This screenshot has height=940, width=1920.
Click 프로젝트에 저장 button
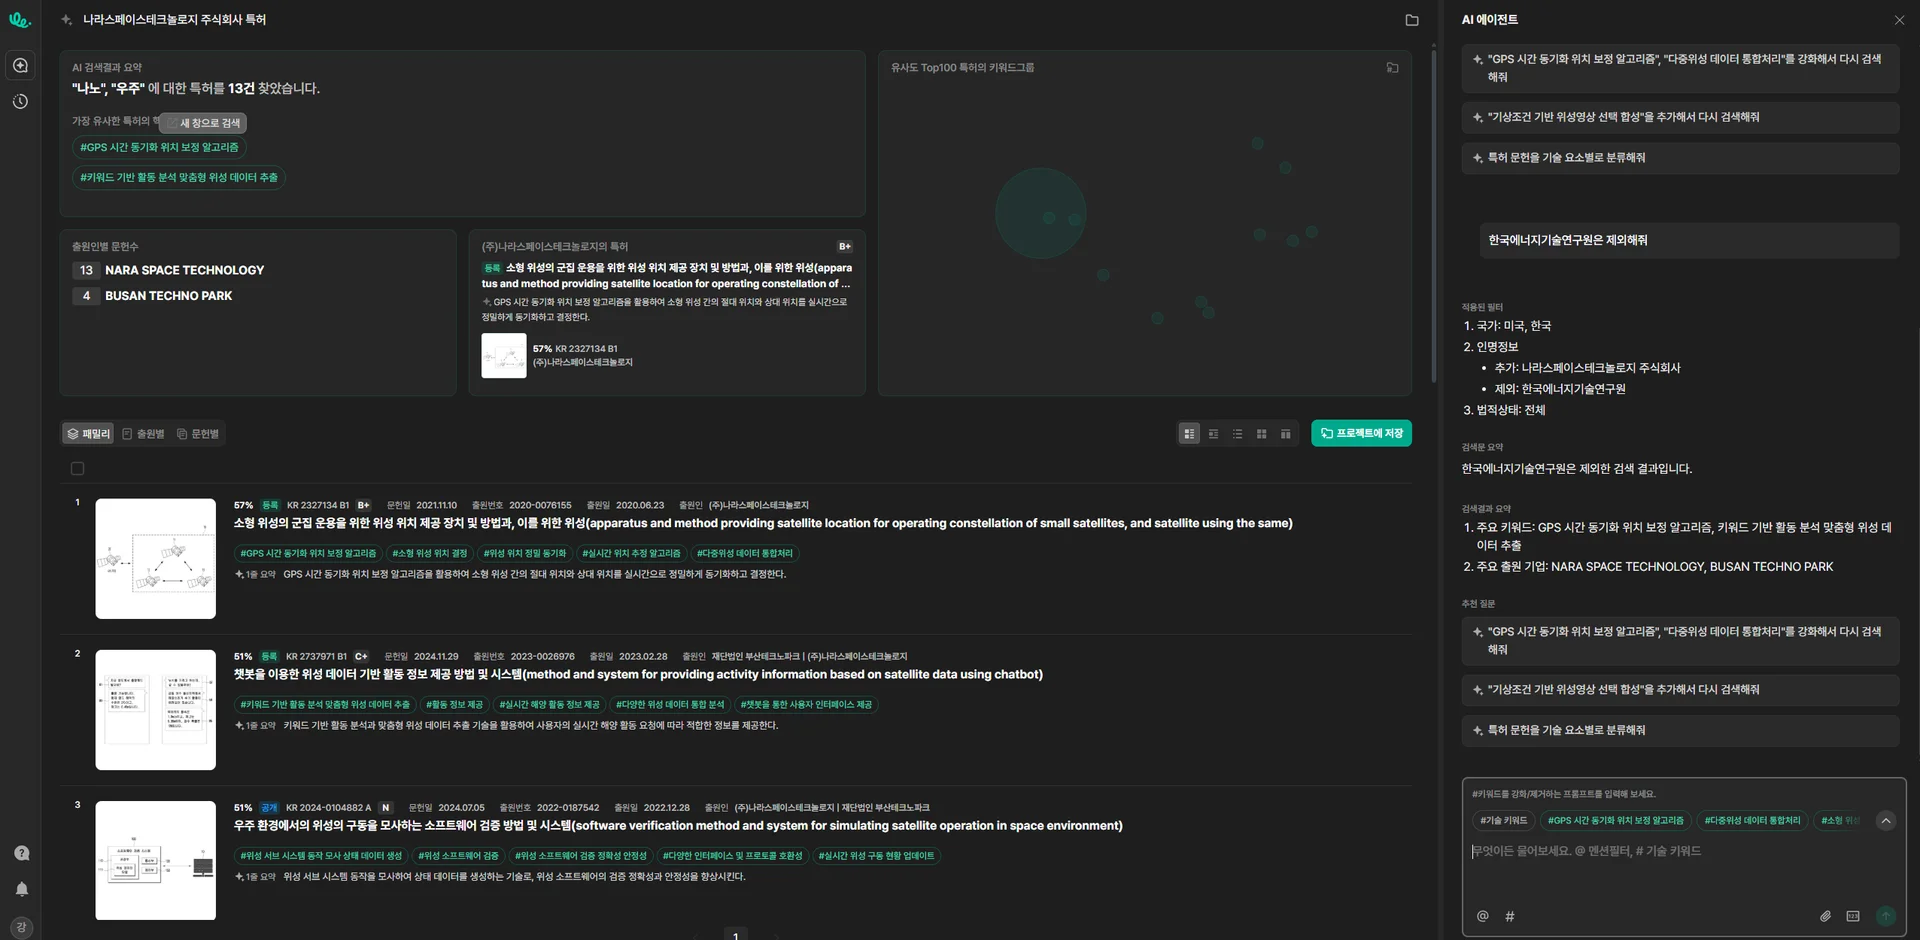[x=1361, y=433]
